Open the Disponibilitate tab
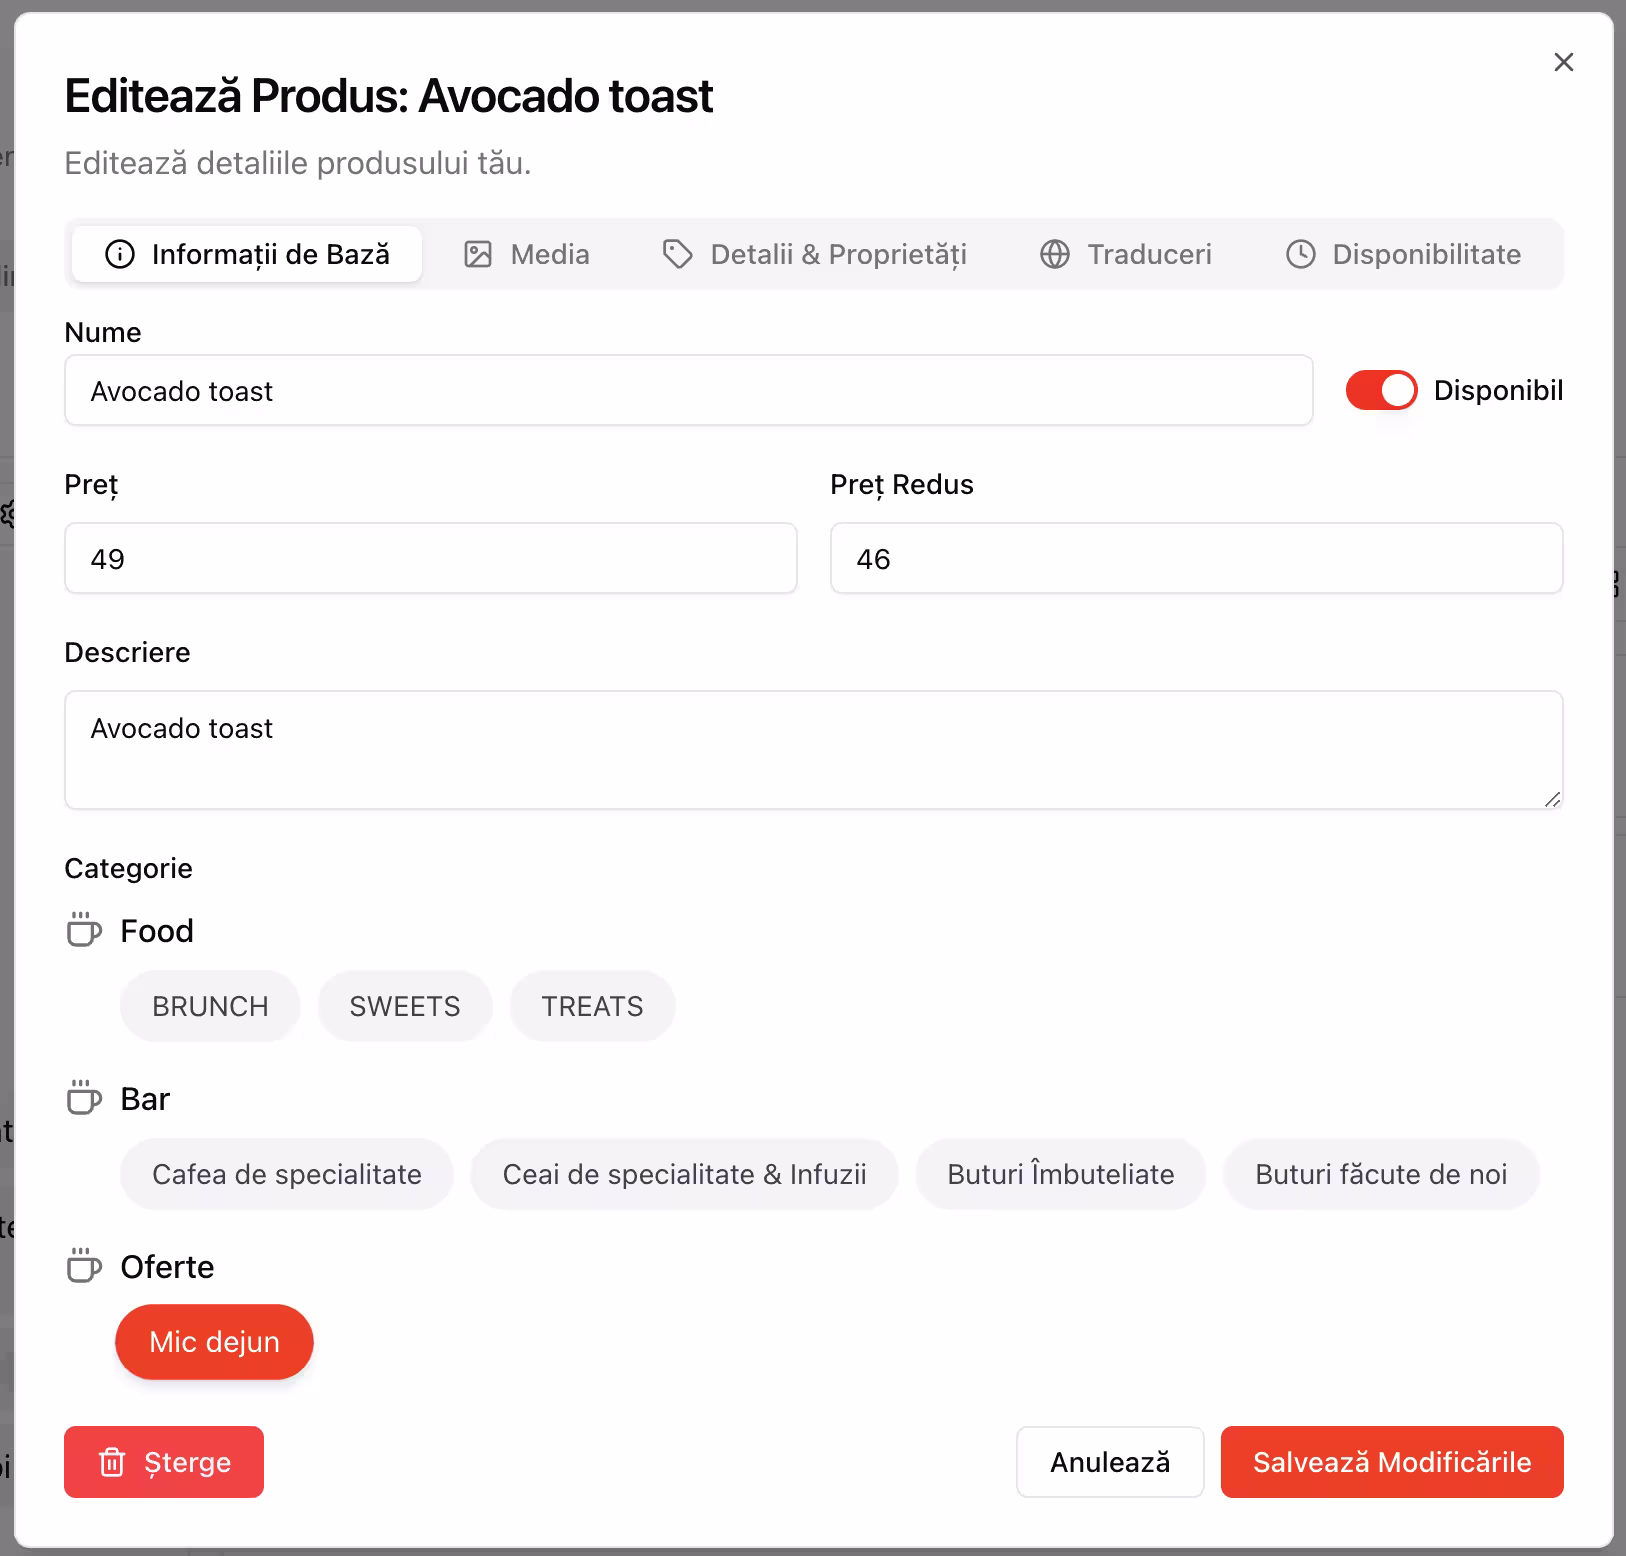Image resolution: width=1626 pixels, height=1556 pixels. (1403, 254)
